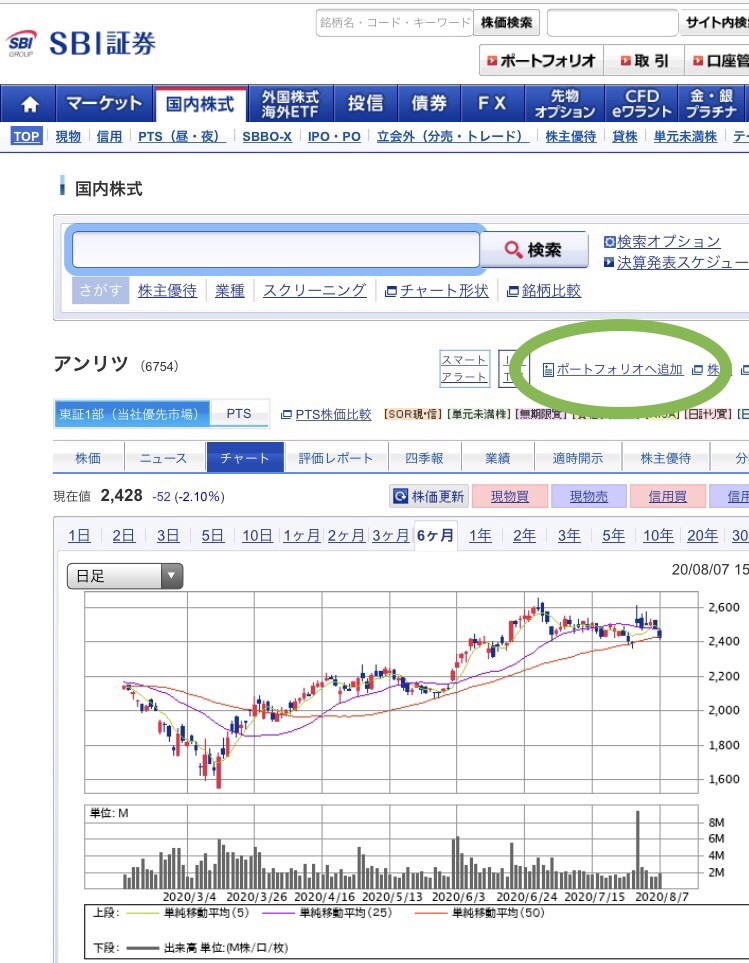Click the magnifier 検索 button
The width and height of the screenshot is (749, 963).
click(534, 249)
